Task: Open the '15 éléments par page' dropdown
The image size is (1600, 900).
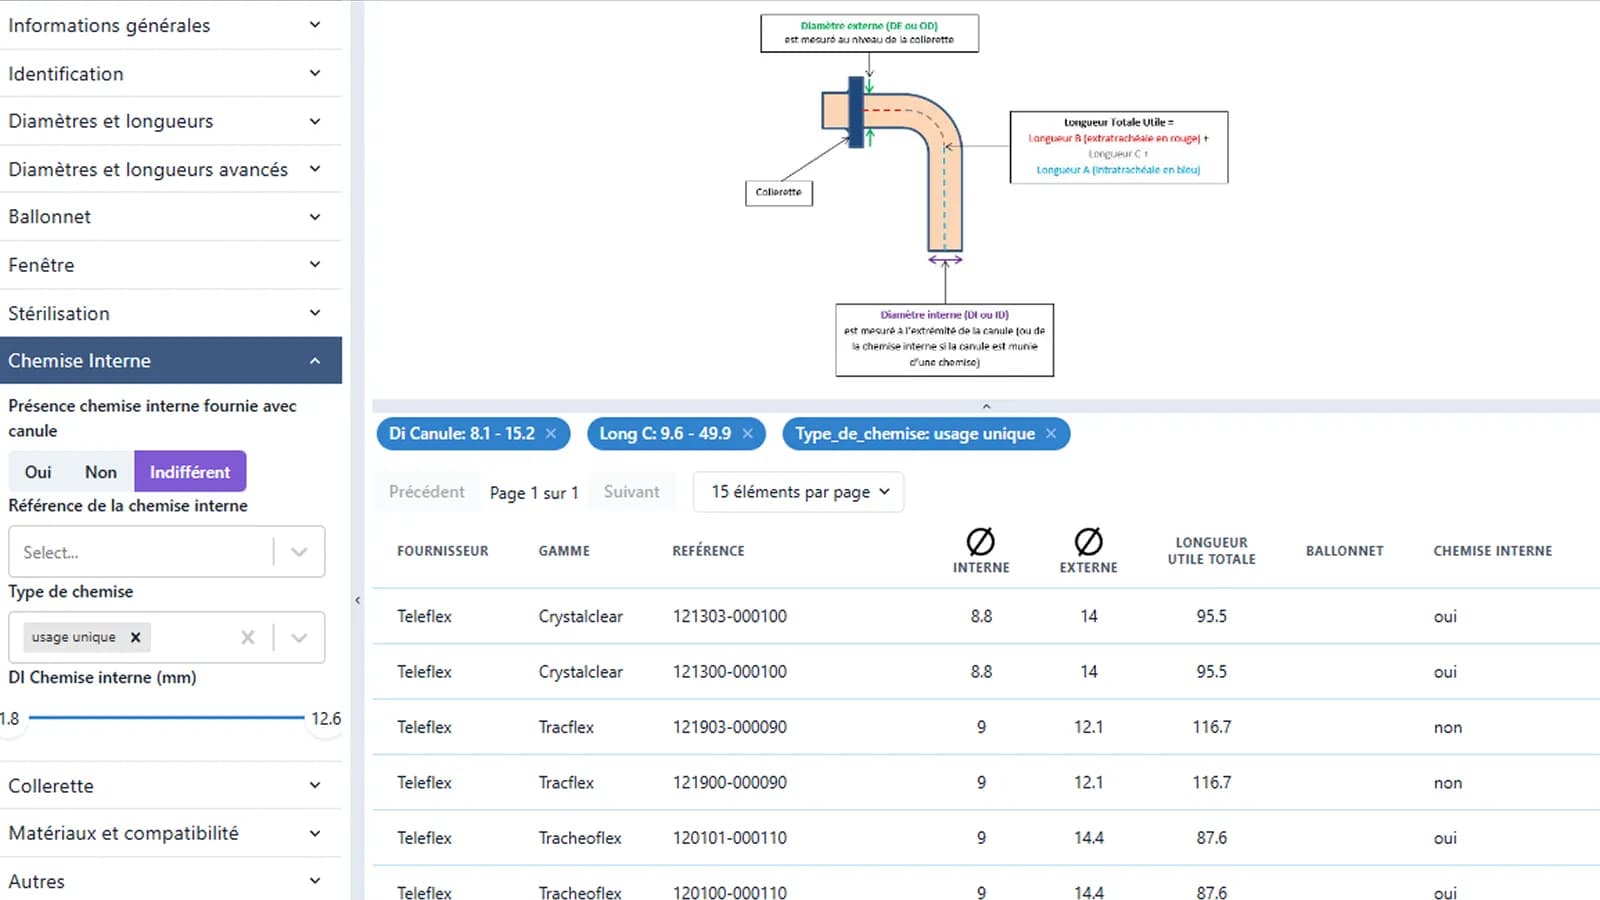Action: coord(799,492)
